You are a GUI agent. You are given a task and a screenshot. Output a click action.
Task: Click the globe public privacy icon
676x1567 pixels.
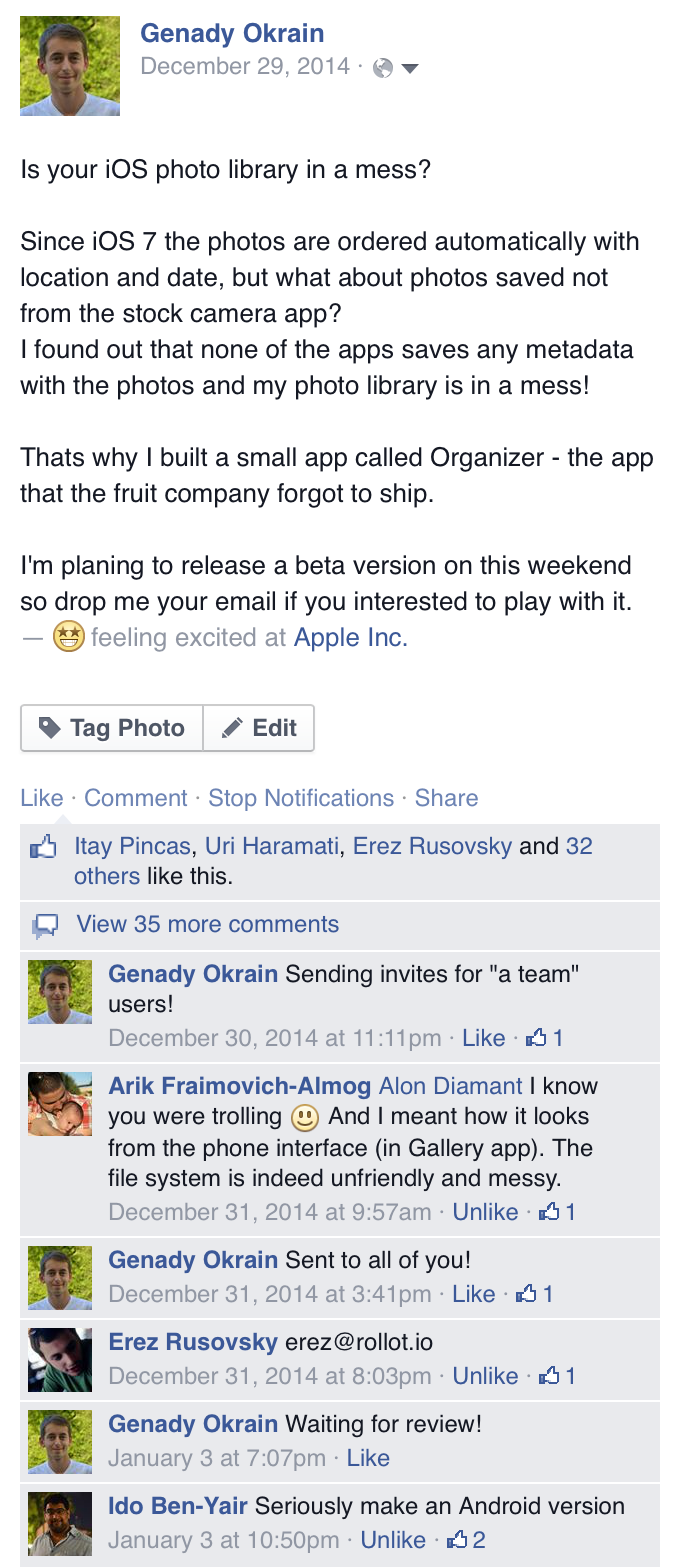coord(382,68)
